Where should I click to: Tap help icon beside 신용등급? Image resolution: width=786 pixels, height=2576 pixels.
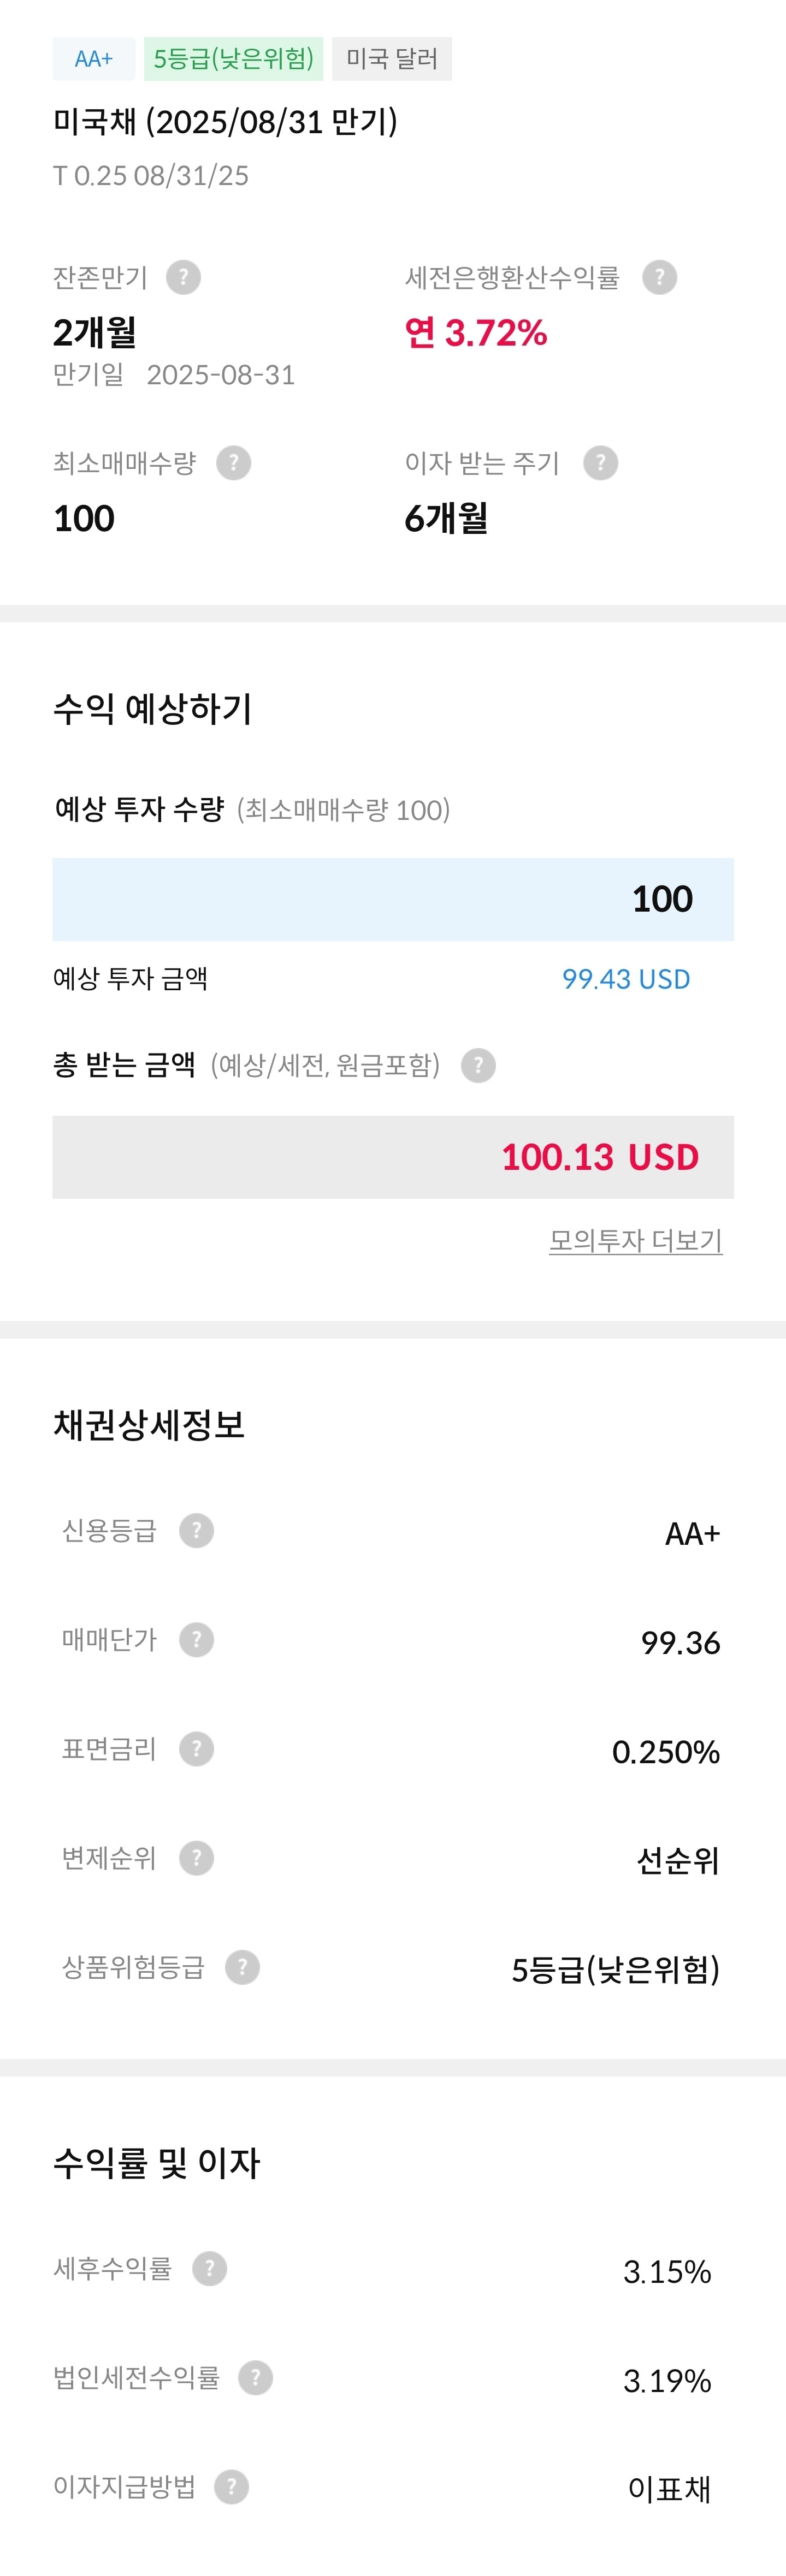click(196, 1530)
